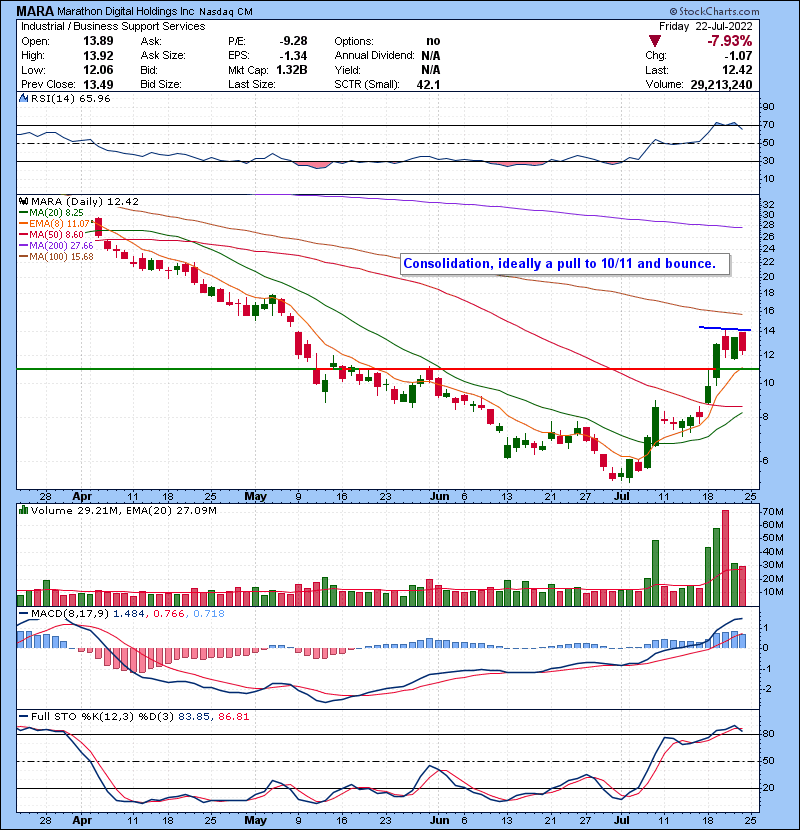Click the Mkt Cap value 1.32B
This screenshot has width=800, height=830.
click(x=292, y=70)
